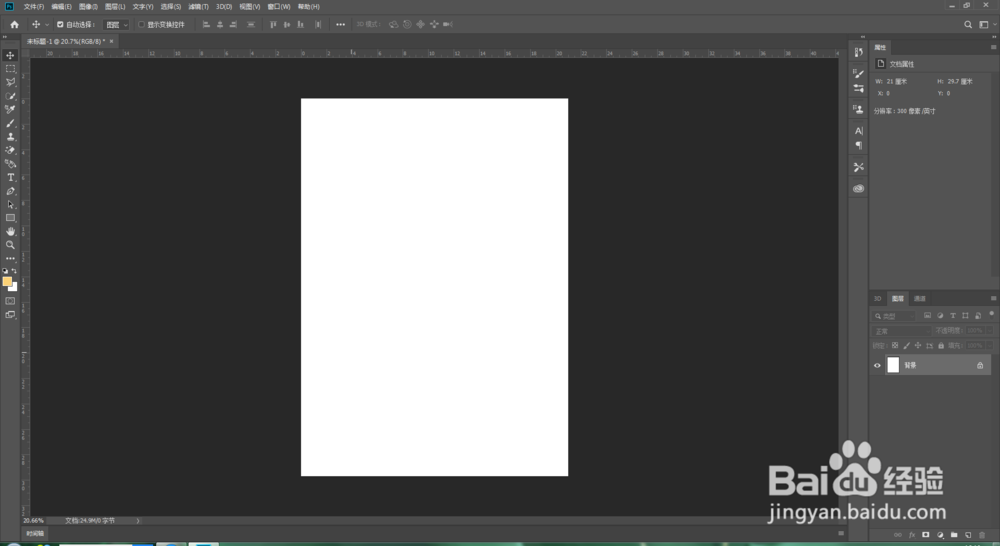Select the Eraser tool

10,151
